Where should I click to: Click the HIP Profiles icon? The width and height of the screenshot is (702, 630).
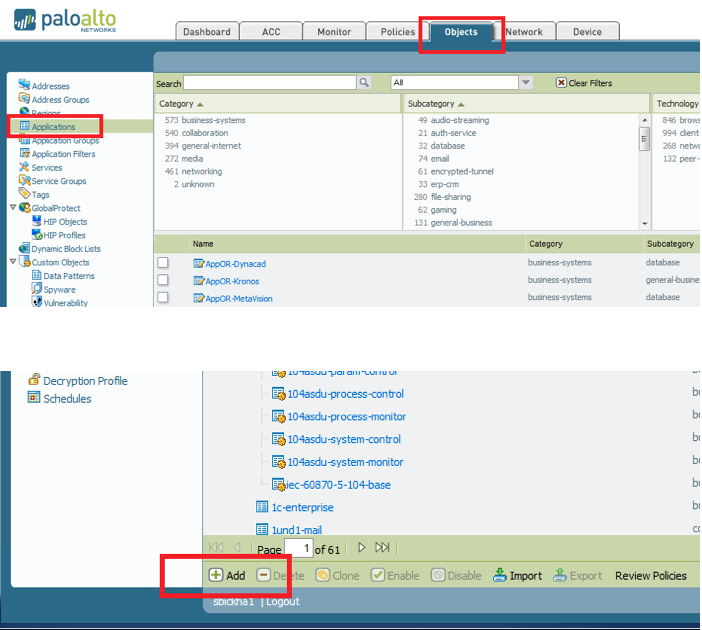(37, 234)
